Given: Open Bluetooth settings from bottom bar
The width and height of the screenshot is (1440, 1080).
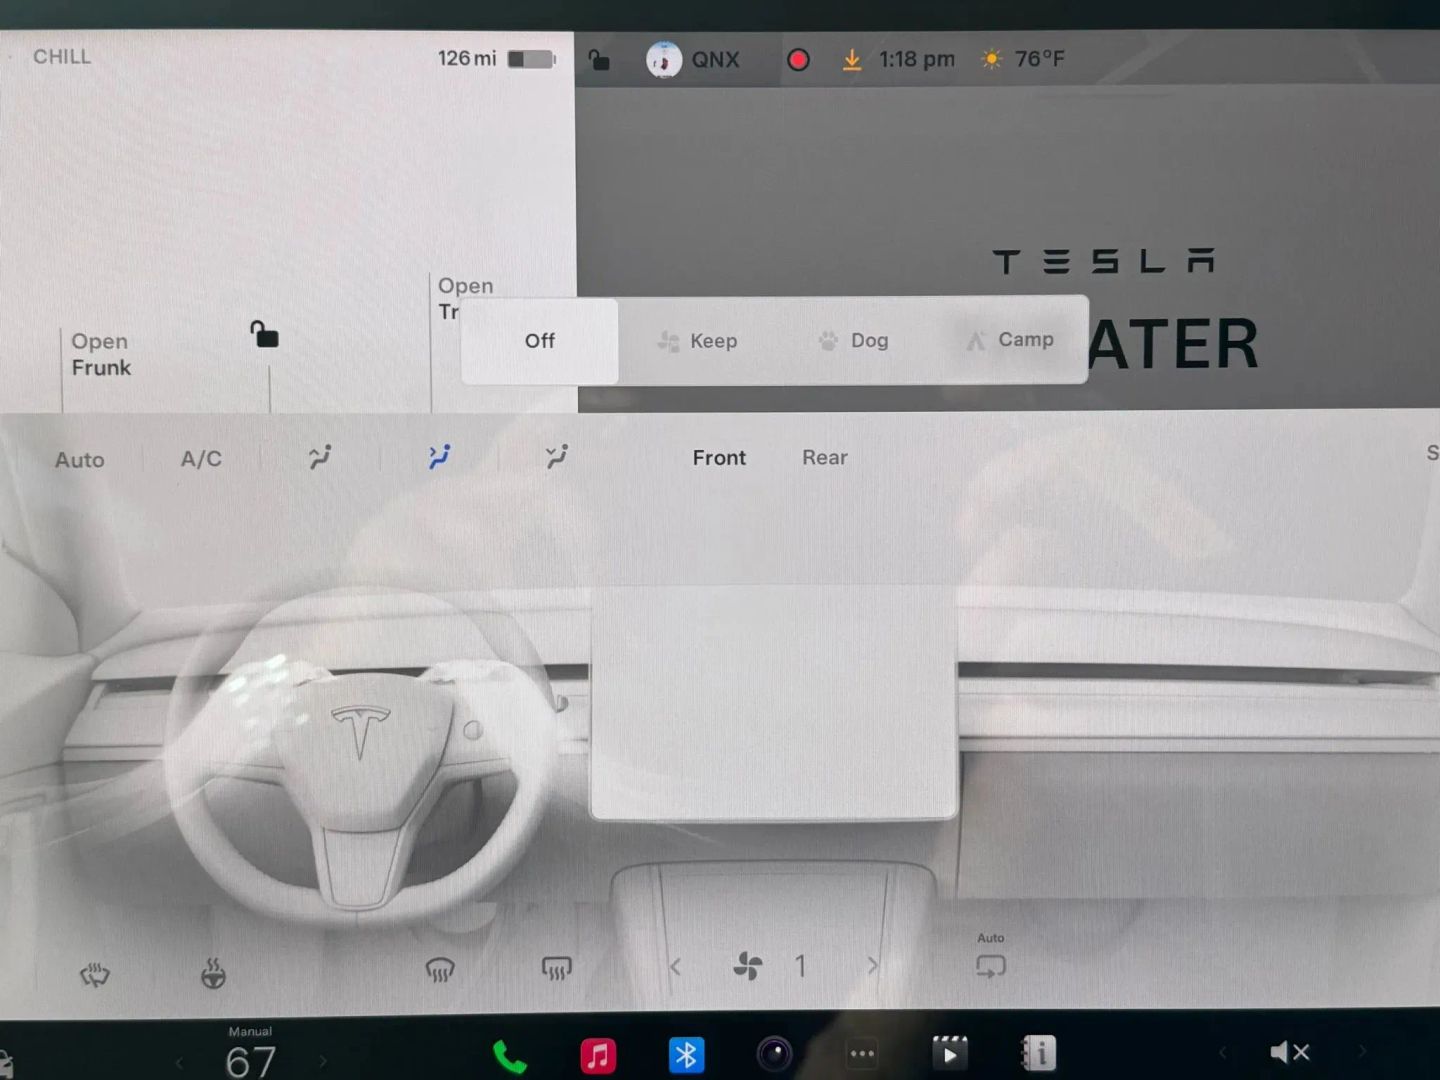Looking at the screenshot, I should 686,1055.
